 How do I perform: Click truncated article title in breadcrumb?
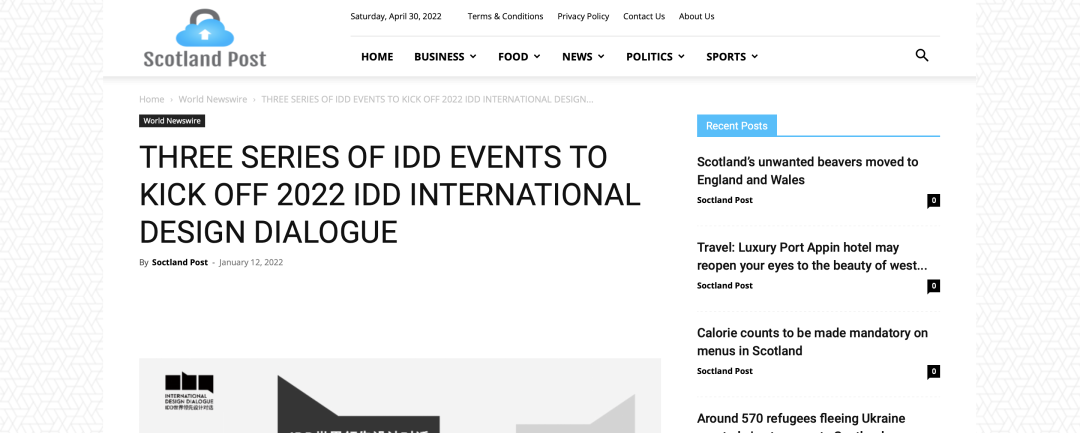427,99
